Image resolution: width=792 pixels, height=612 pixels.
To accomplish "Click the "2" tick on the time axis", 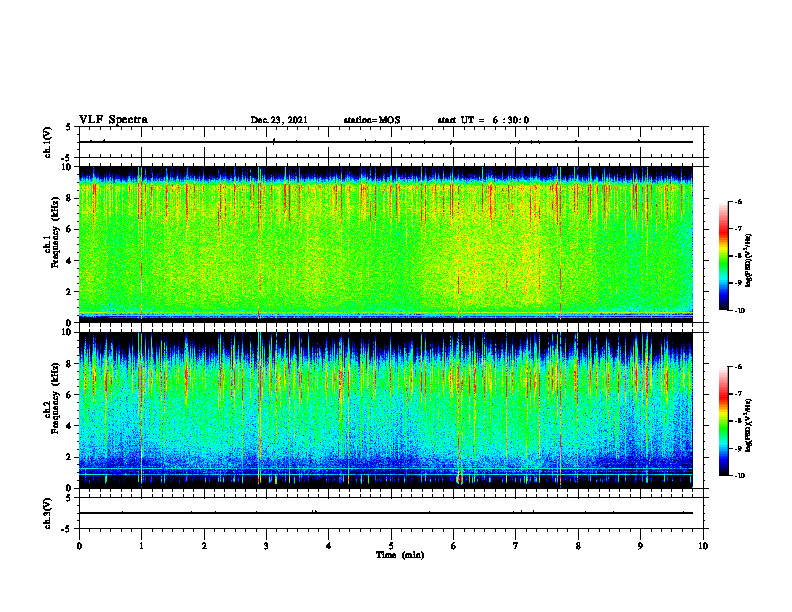I will tap(204, 546).
